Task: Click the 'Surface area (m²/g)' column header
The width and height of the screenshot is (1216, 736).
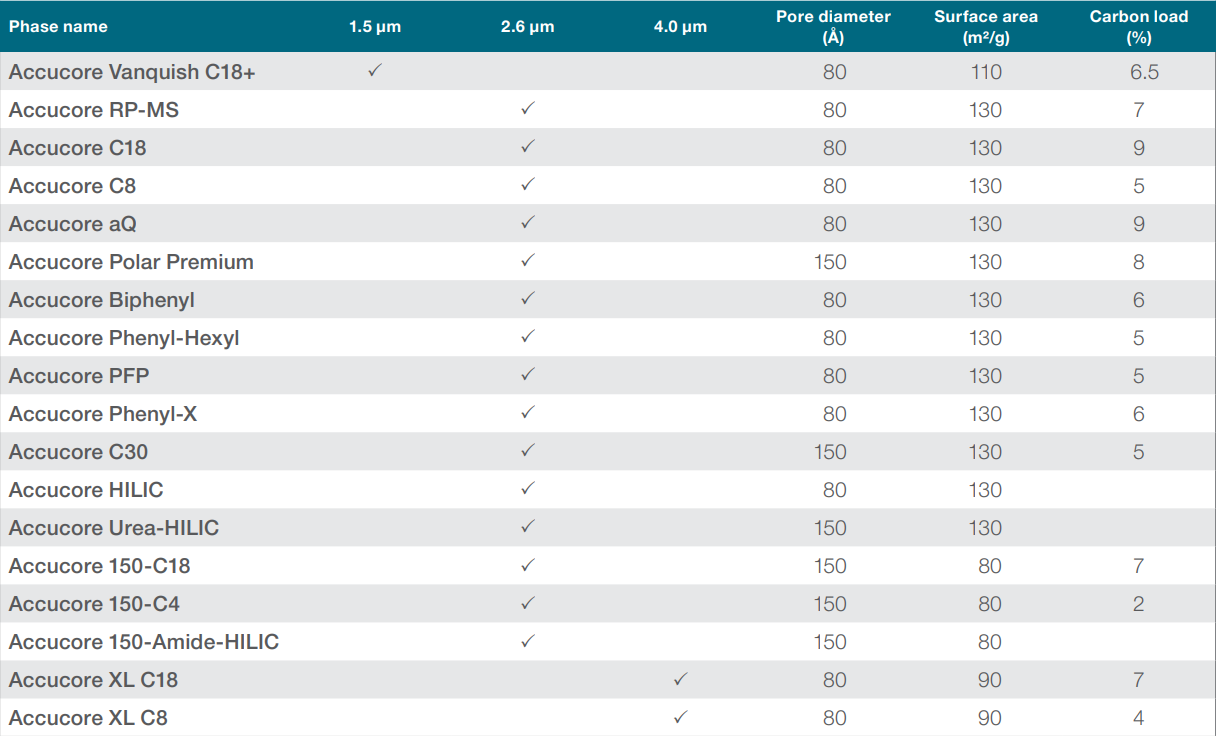Action: tap(986, 27)
